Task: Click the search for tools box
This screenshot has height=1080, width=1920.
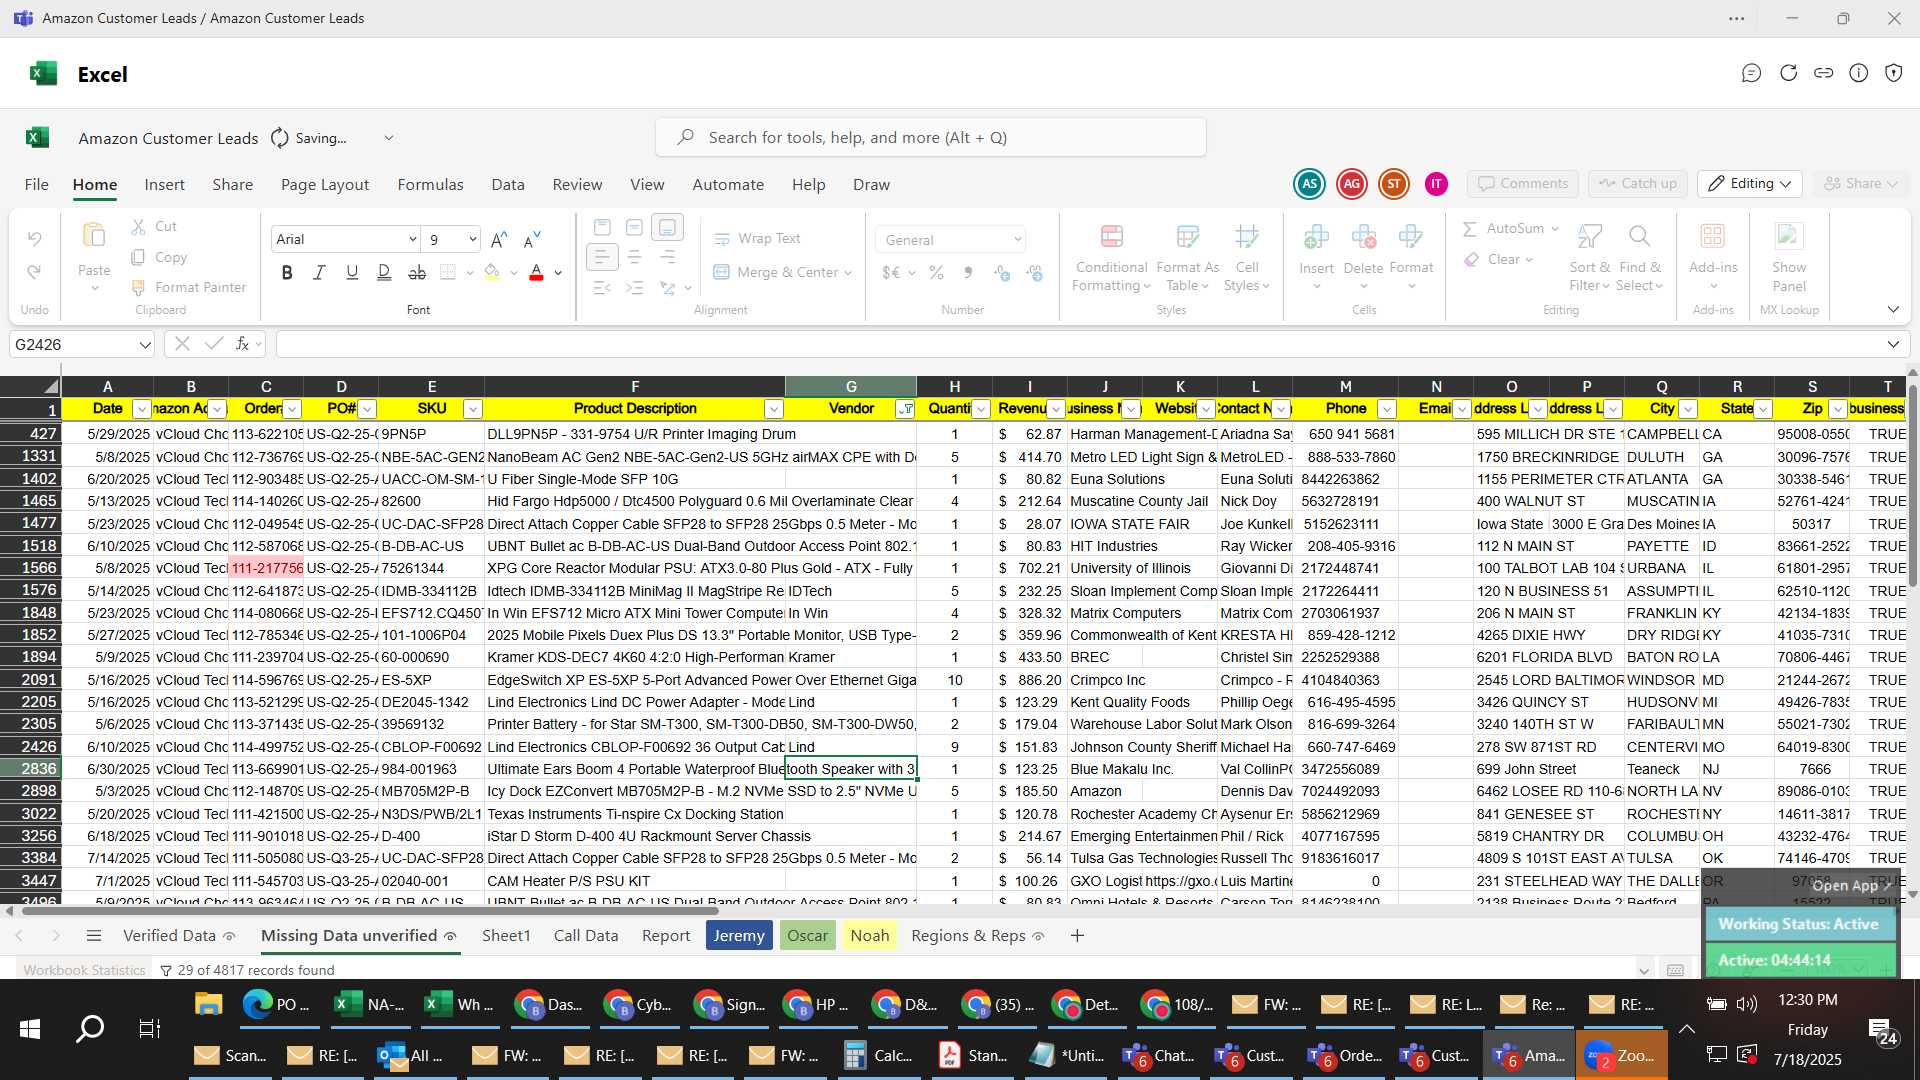Action: 931,137
